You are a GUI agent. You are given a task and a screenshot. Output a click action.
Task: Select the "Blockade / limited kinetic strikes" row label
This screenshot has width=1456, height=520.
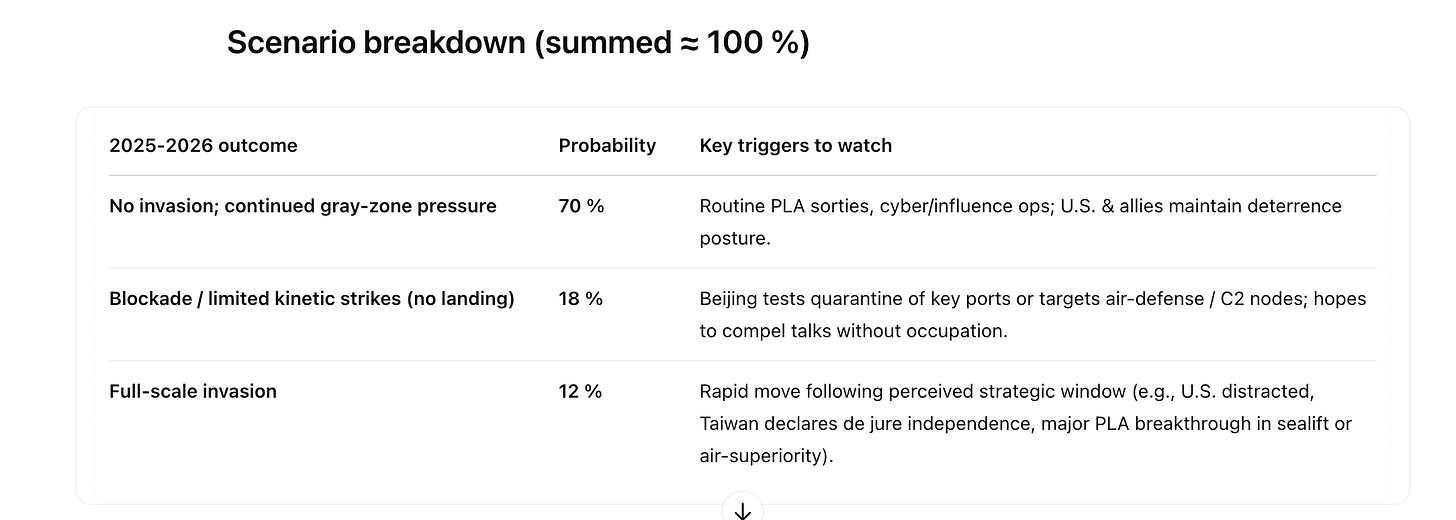[311, 299]
